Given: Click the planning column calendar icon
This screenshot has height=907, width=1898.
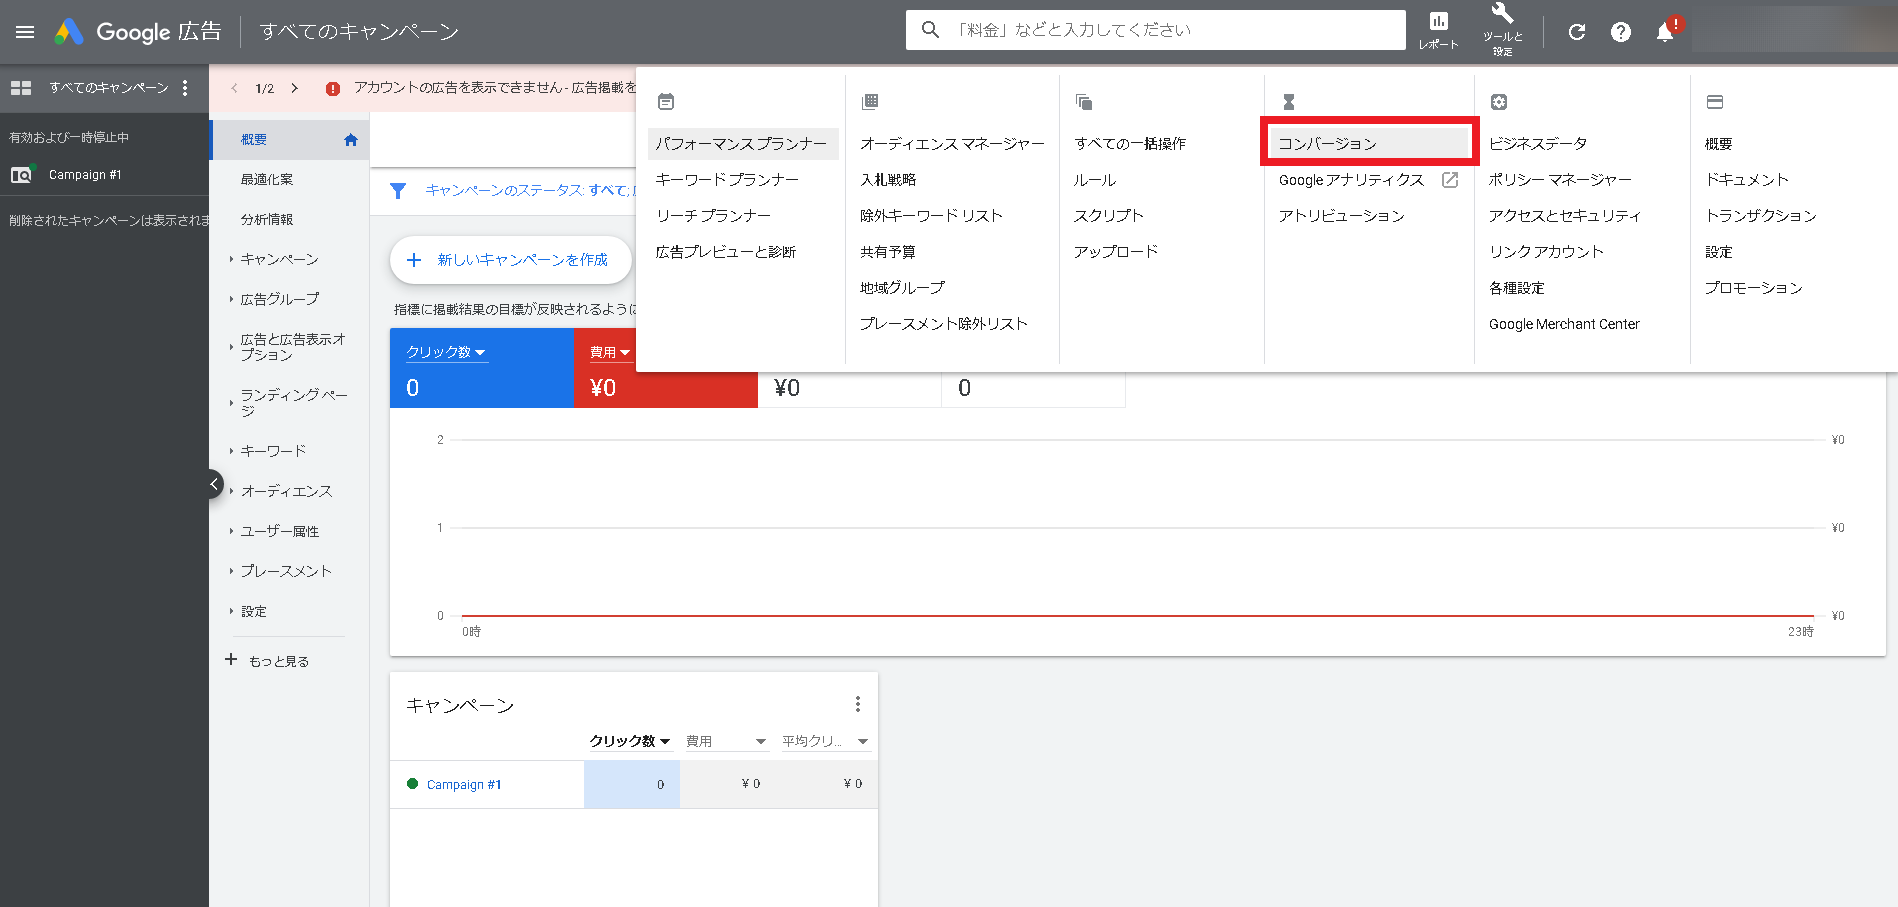Looking at the screenshot, I should pos(666,102).
